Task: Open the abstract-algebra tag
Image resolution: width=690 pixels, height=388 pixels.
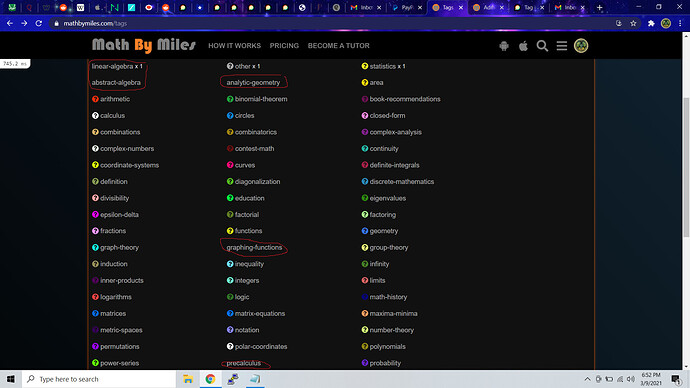Action: [x=116, y=83]
